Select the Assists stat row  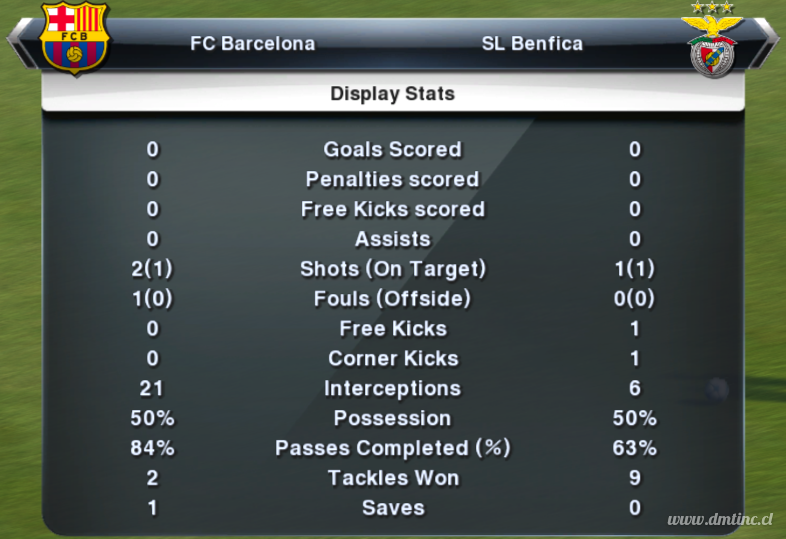(392, 239)
